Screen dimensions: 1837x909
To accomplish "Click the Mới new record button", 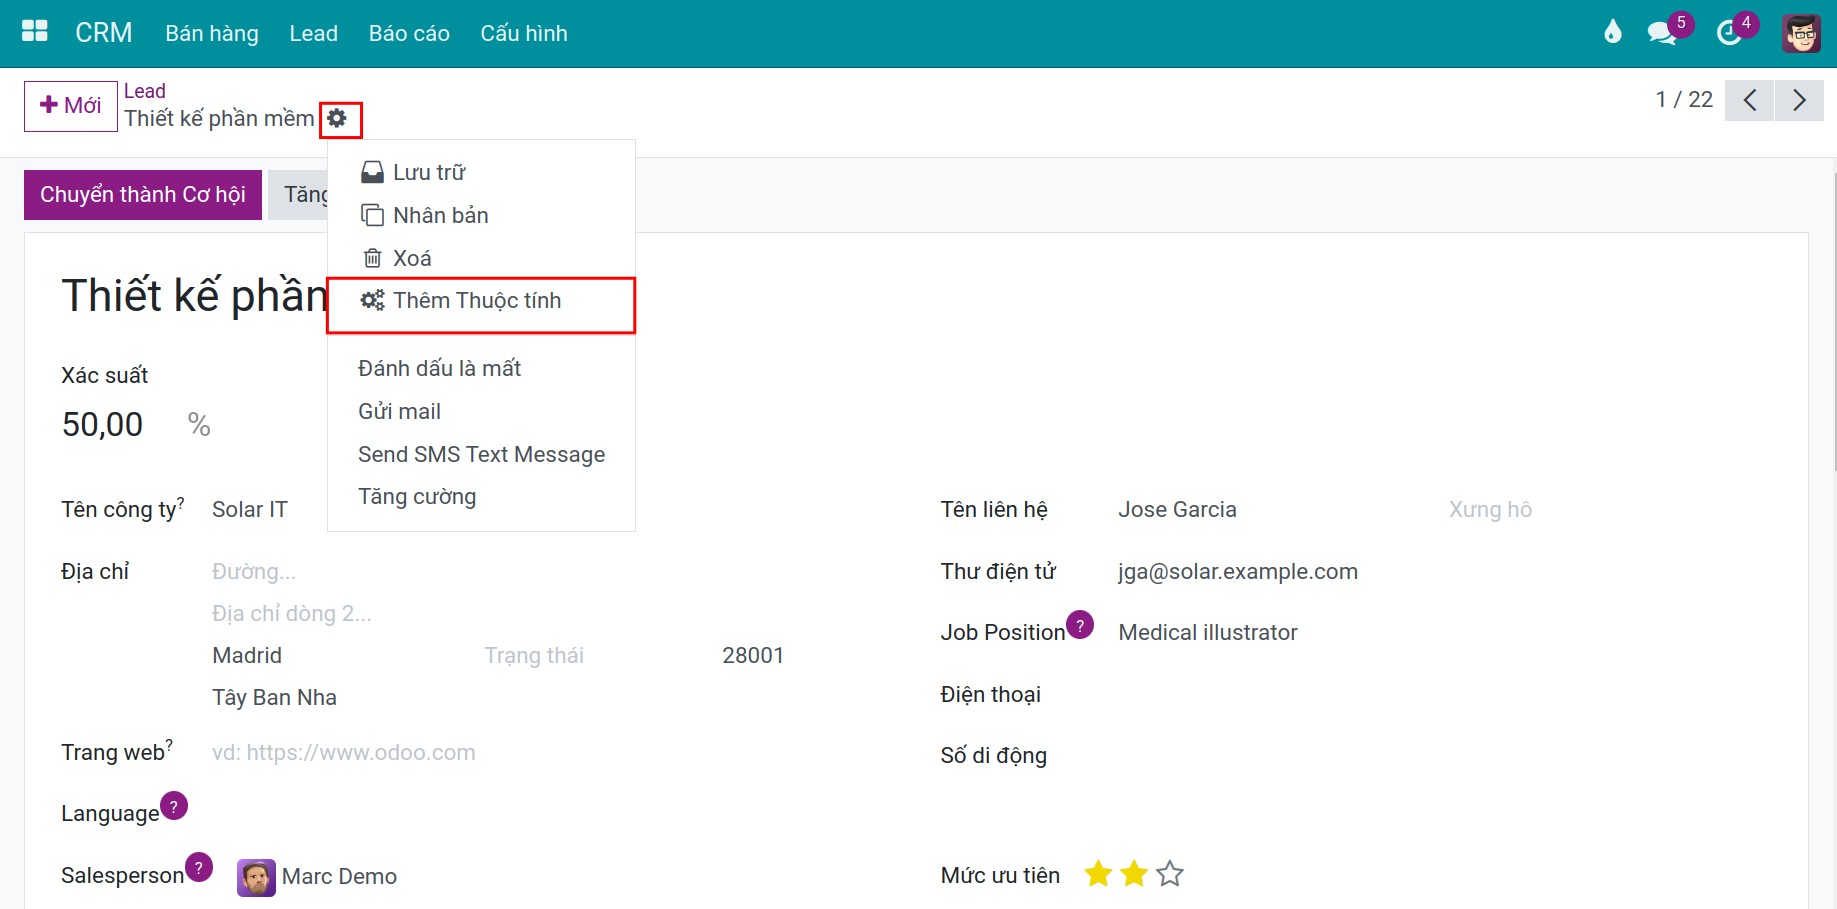I will pyautogui.click(x=71, y=106).
